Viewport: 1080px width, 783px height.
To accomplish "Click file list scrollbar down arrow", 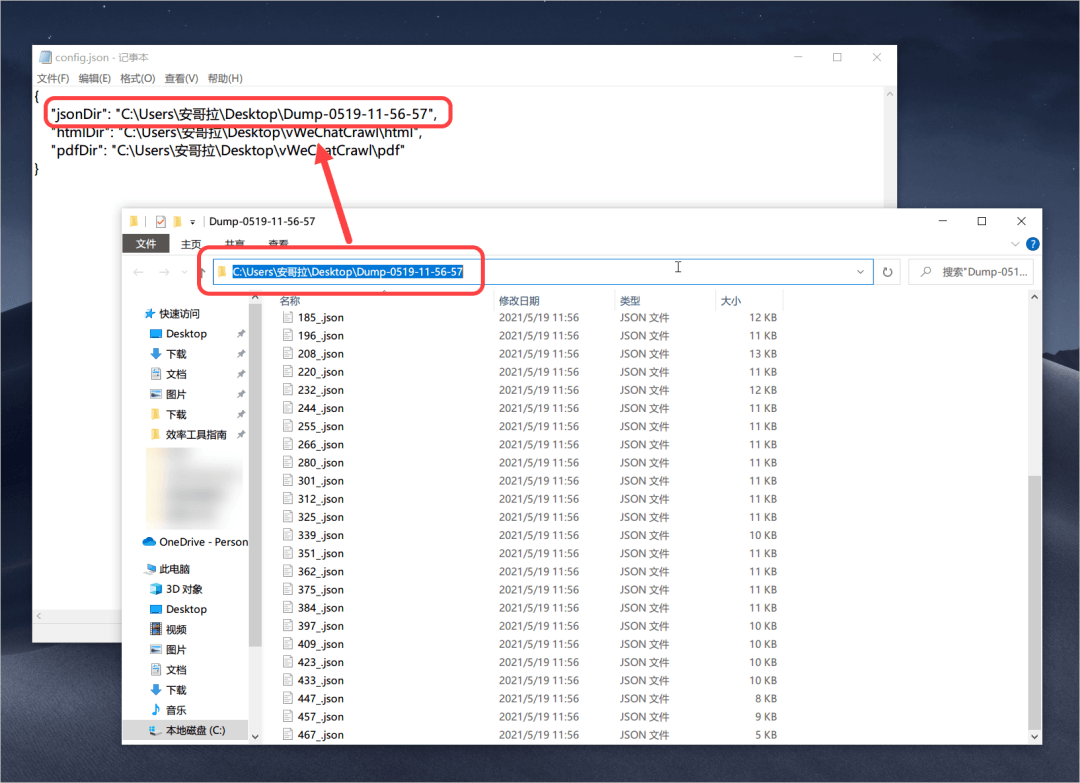I will 1034,736.
